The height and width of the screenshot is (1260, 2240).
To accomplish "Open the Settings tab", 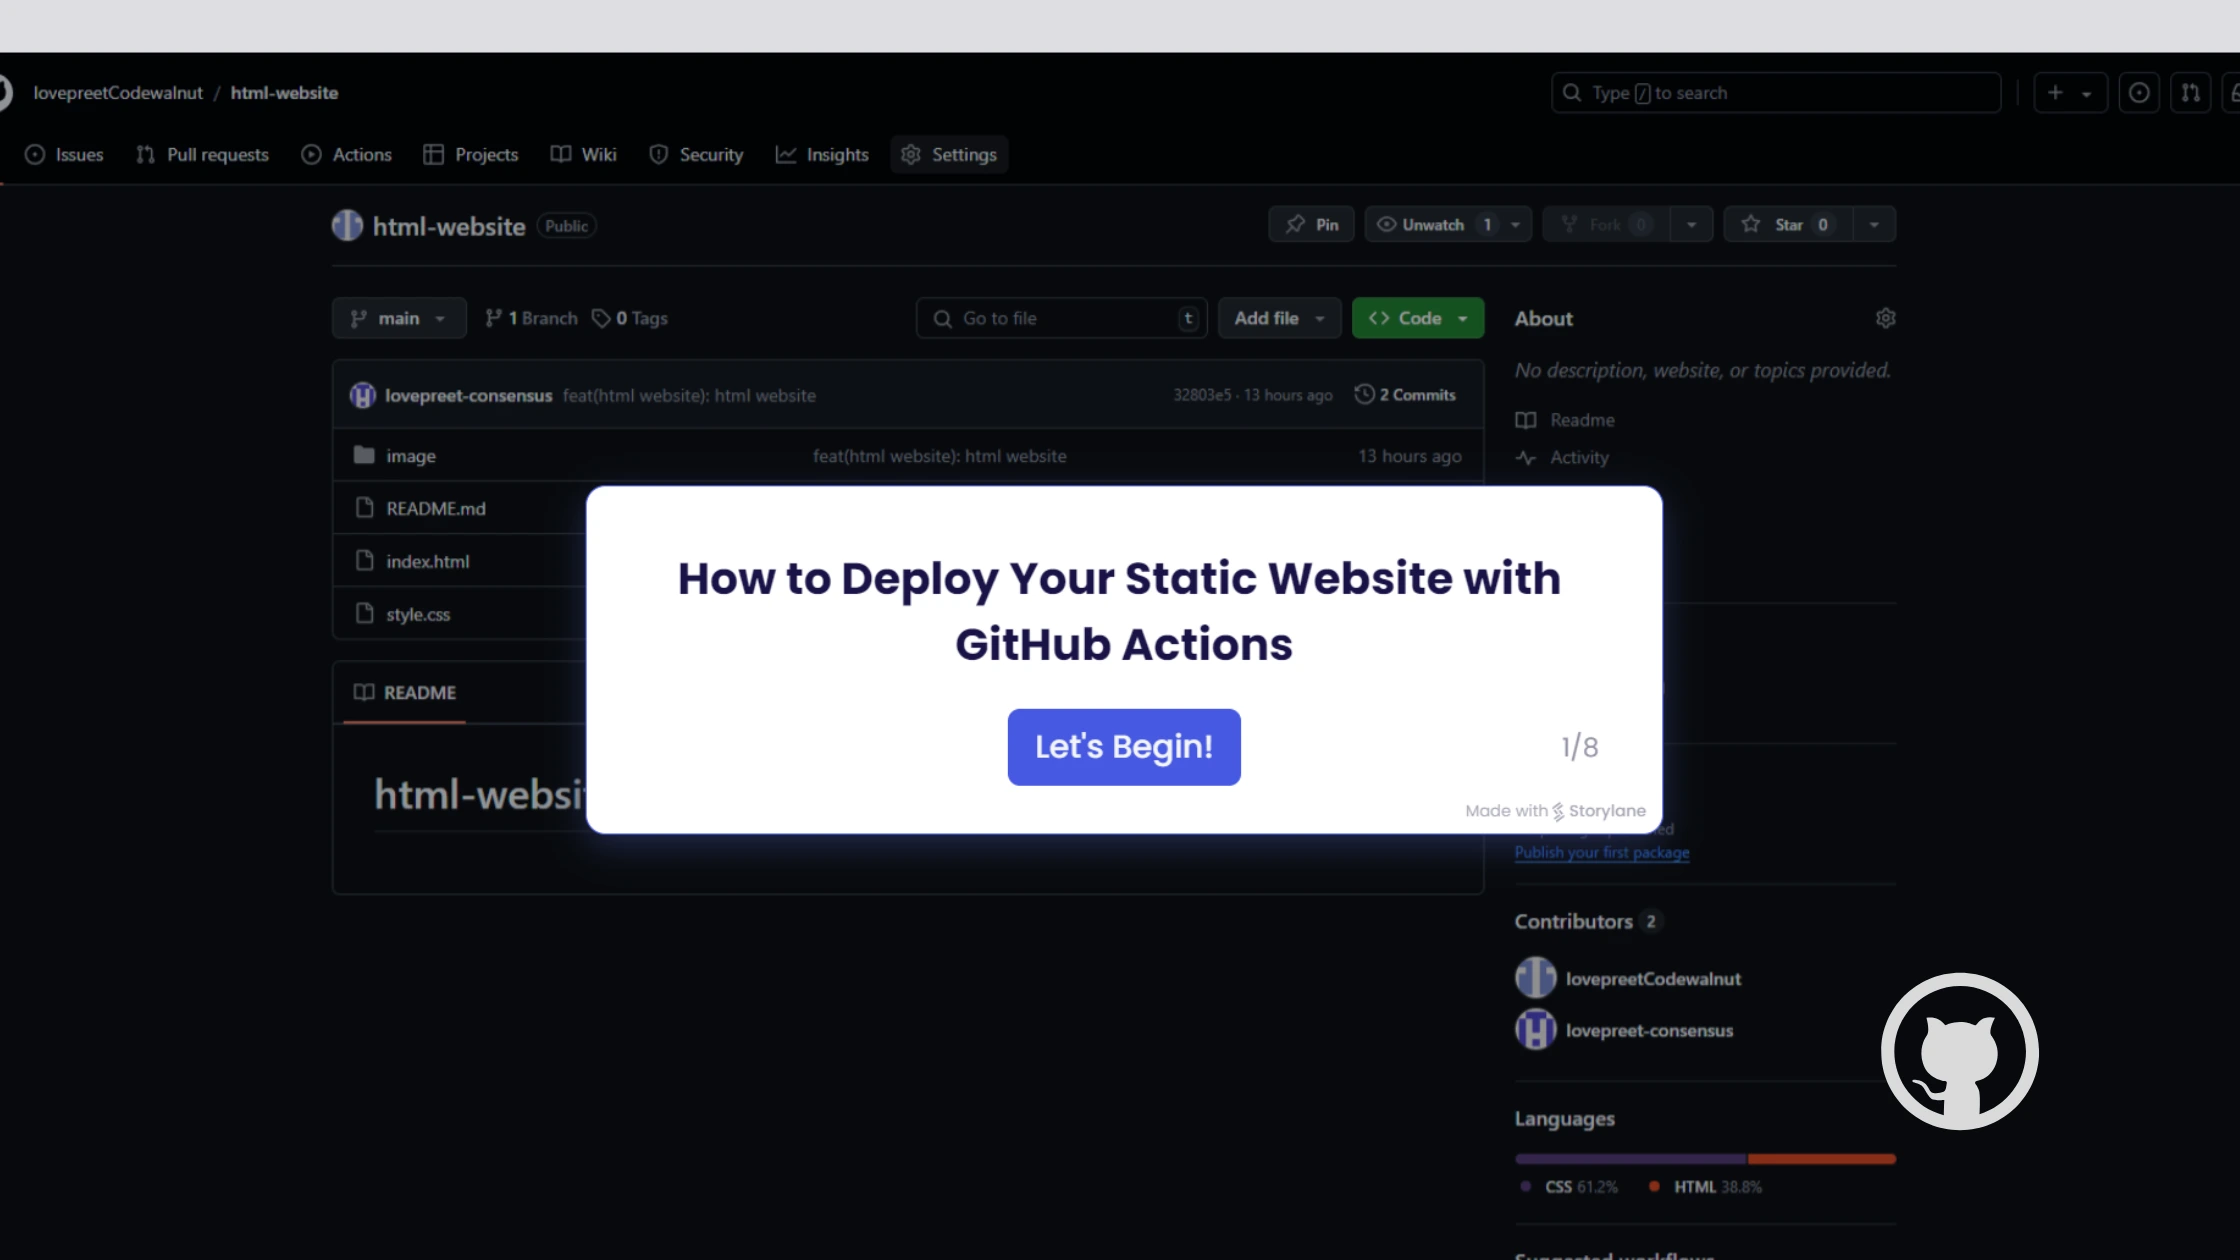I will (x=948, y=154).
